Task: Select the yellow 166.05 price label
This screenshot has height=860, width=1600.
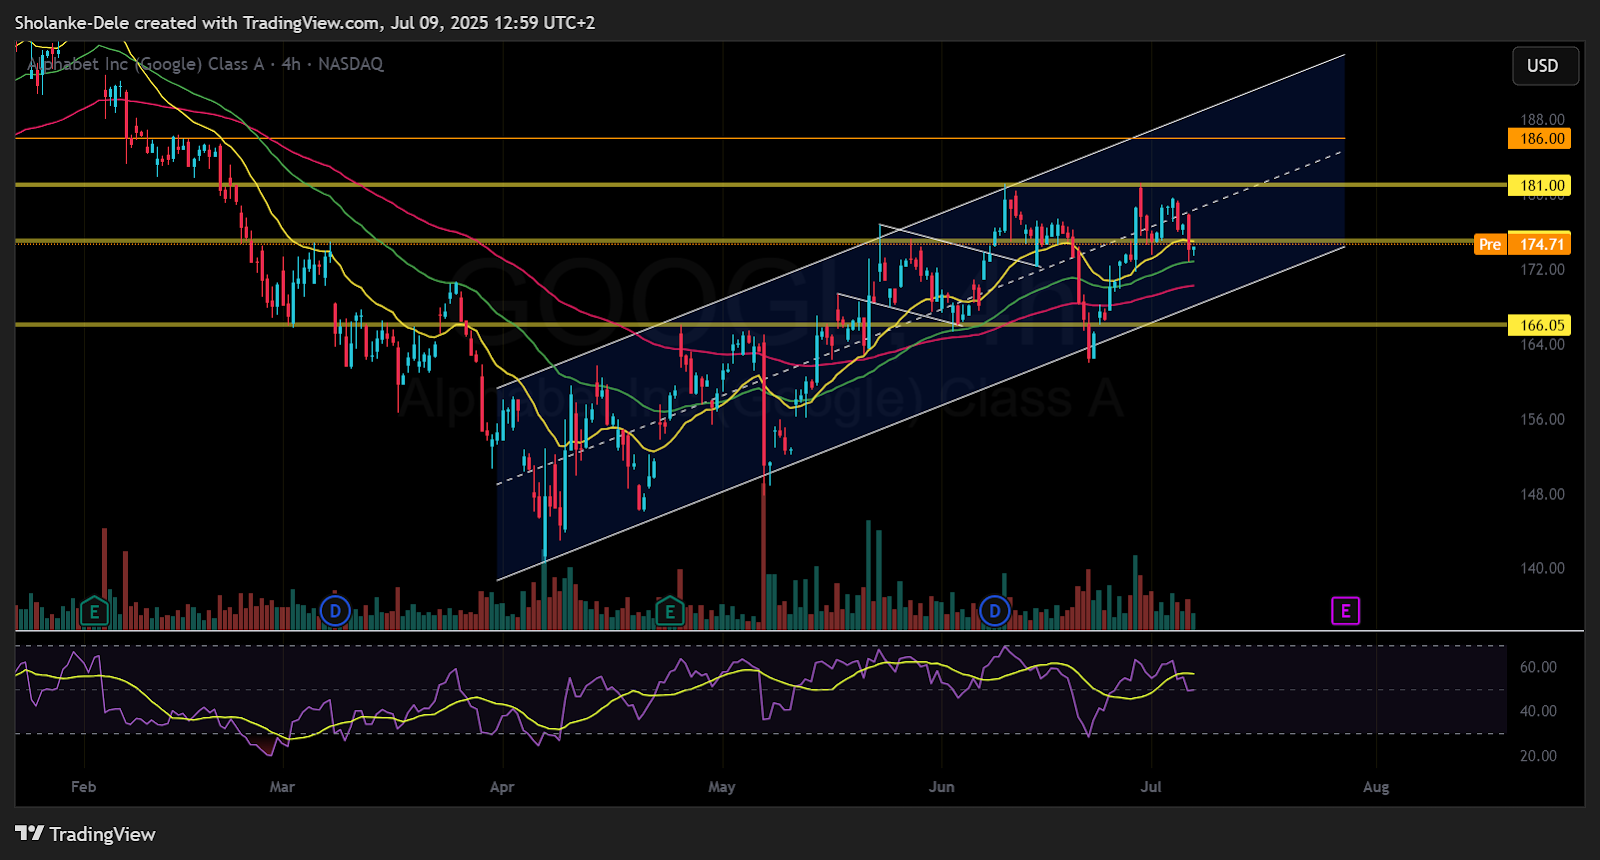Action: 1540,325
